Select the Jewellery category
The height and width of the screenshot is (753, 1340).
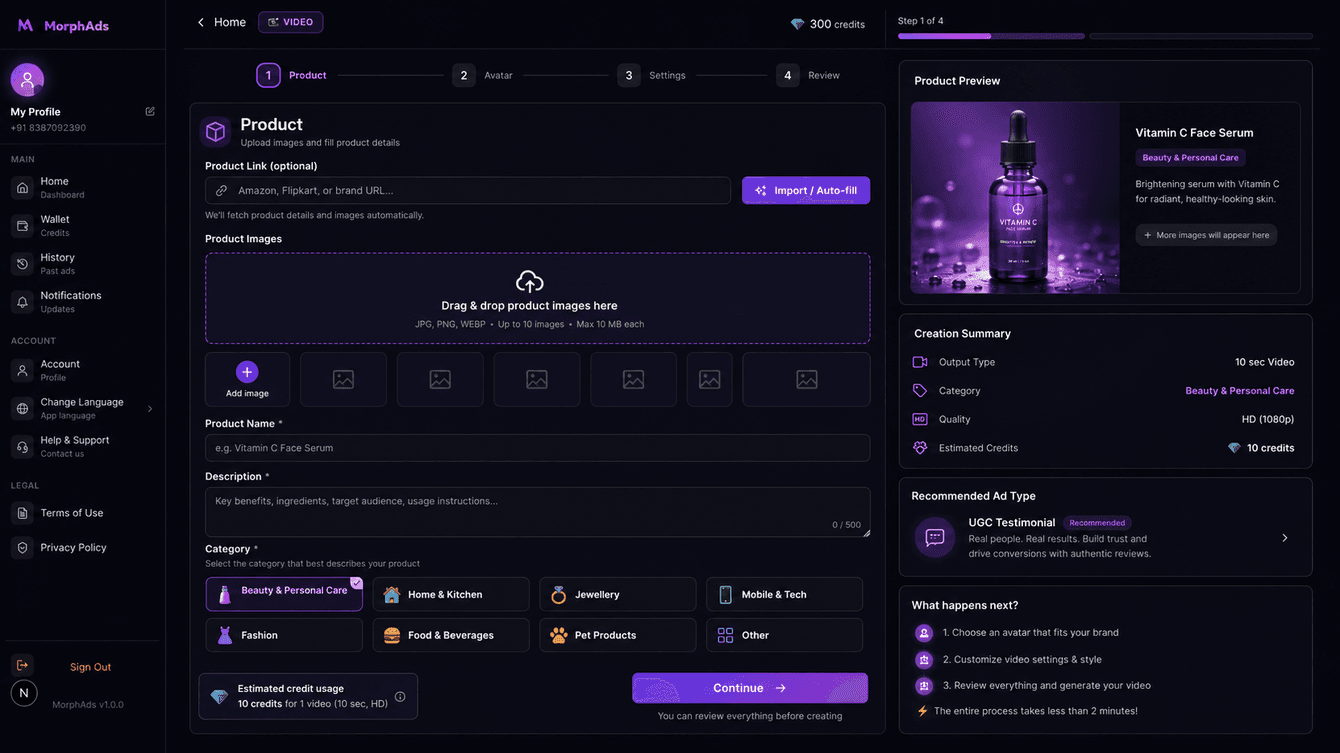tap(618, 594)
